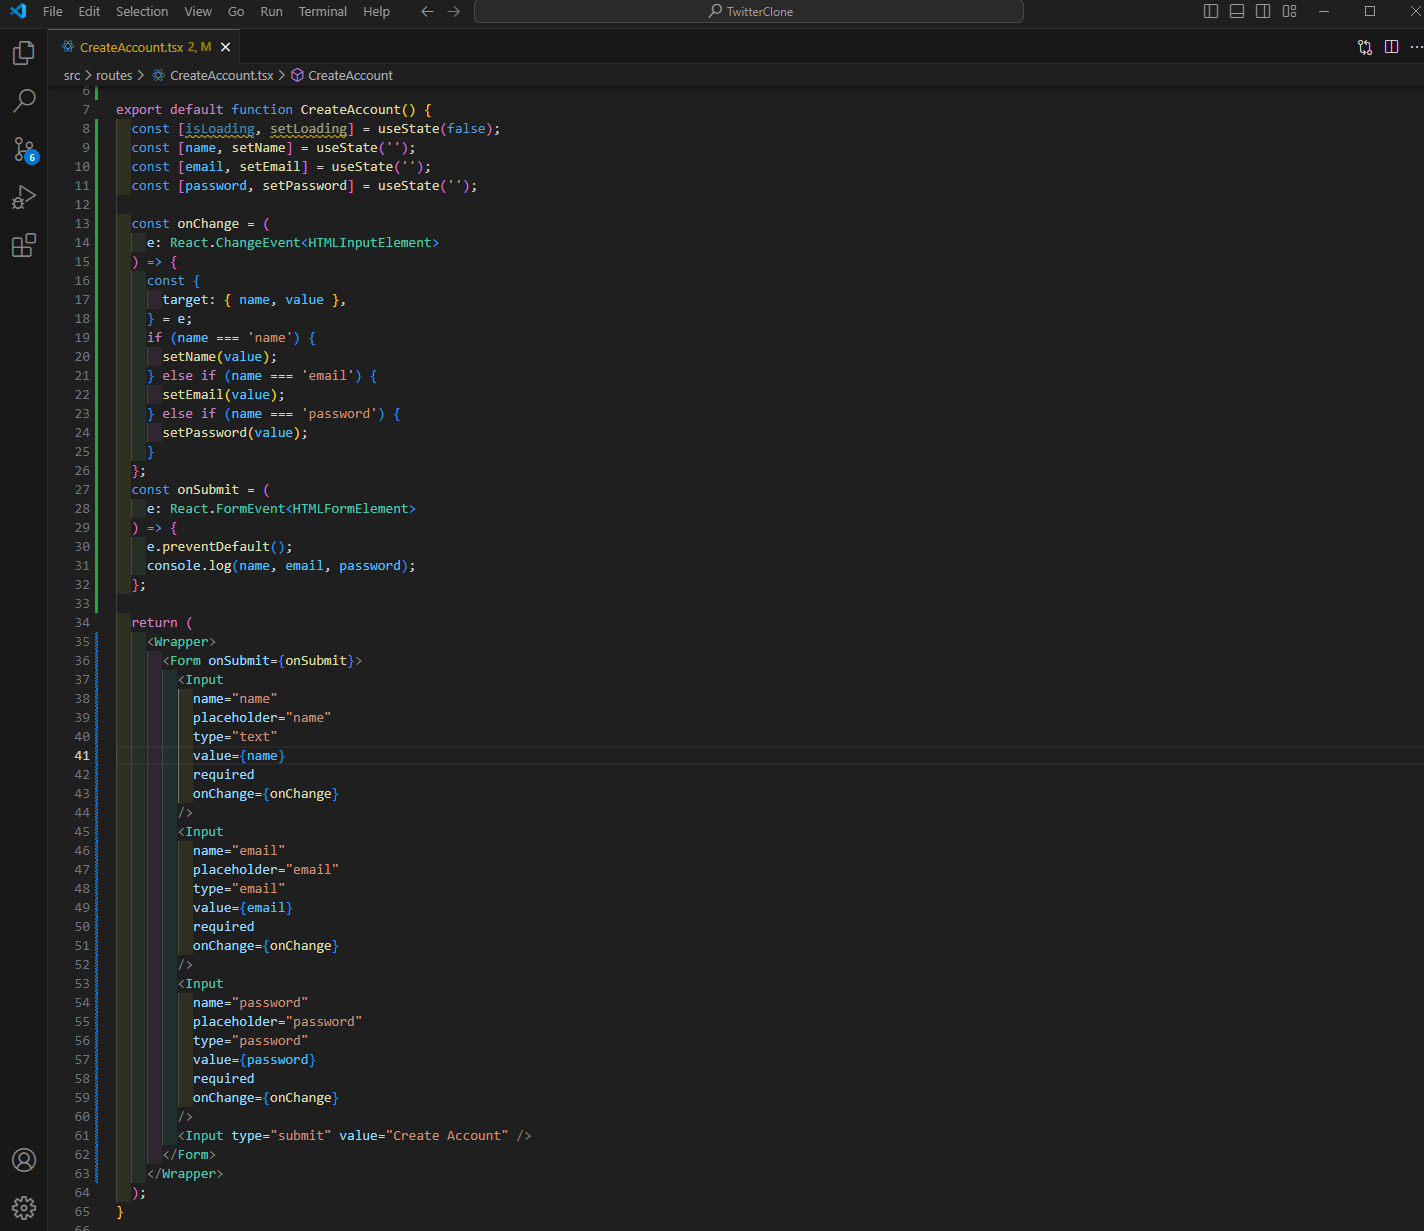Click the setLoading identifier on line 8
Screen dimensions: 1424x1231
pyautogui.click(x=308, y=129)
